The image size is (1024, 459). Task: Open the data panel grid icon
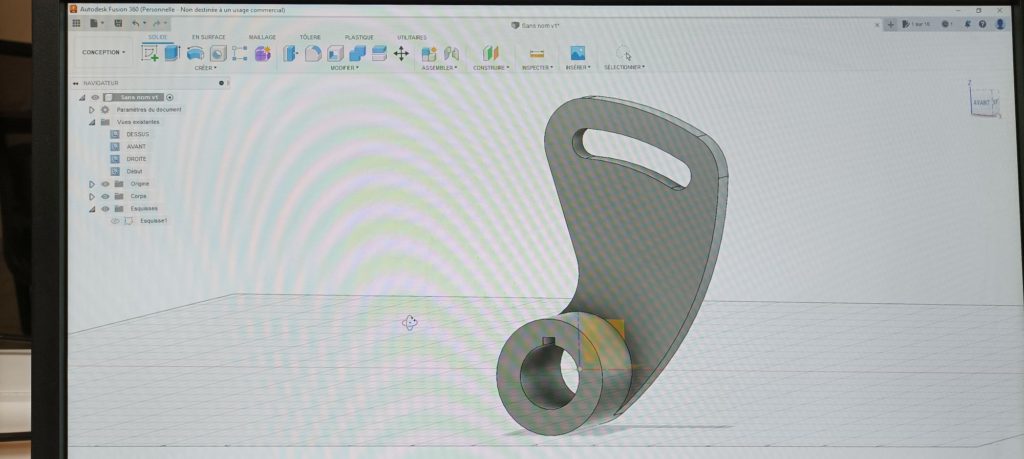point(75,23)
